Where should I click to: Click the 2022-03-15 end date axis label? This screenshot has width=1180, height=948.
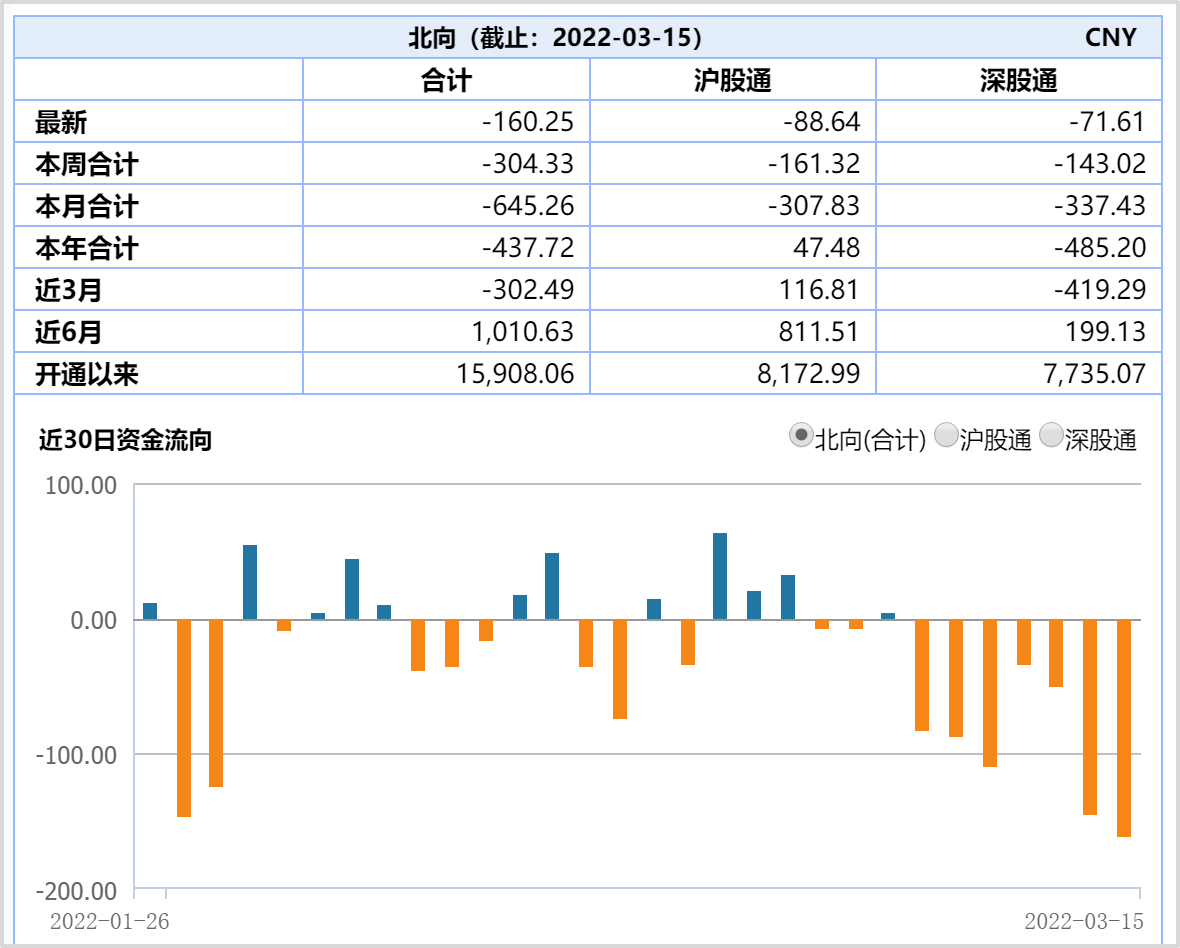pos(1083,920)
